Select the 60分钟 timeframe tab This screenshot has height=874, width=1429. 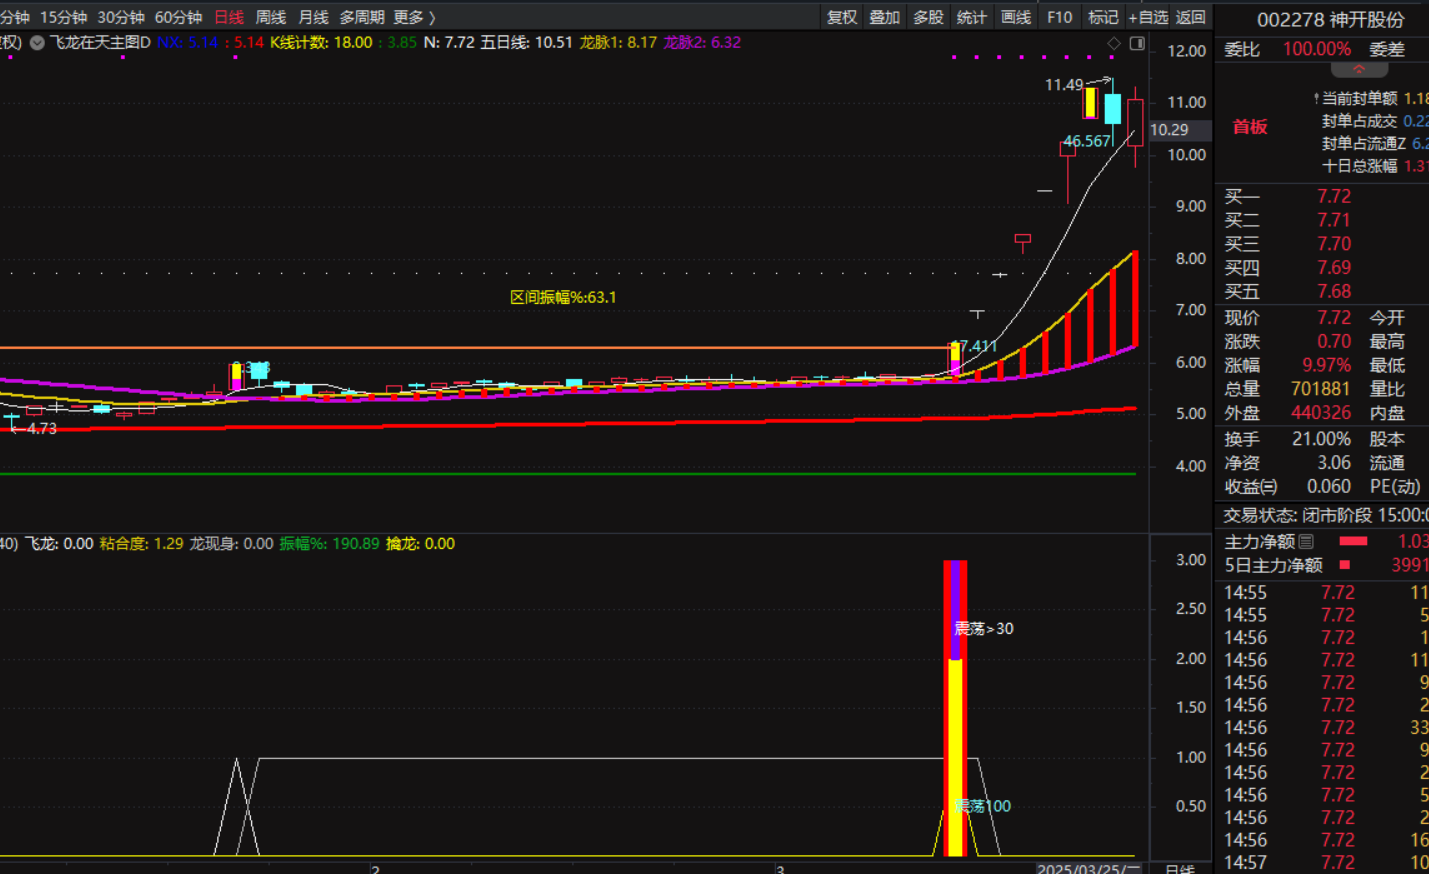178,17
